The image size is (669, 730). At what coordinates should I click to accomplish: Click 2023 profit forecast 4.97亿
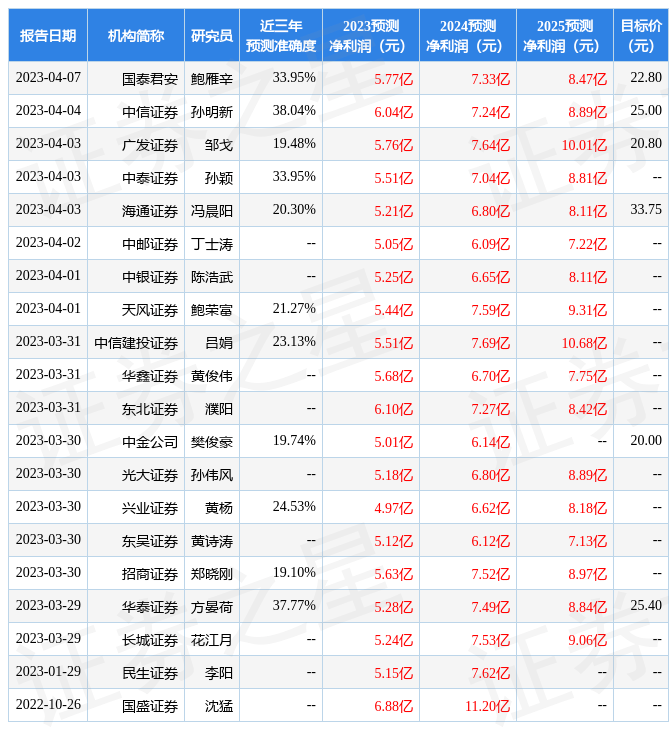pyautogui.click(x=393, y=508)
